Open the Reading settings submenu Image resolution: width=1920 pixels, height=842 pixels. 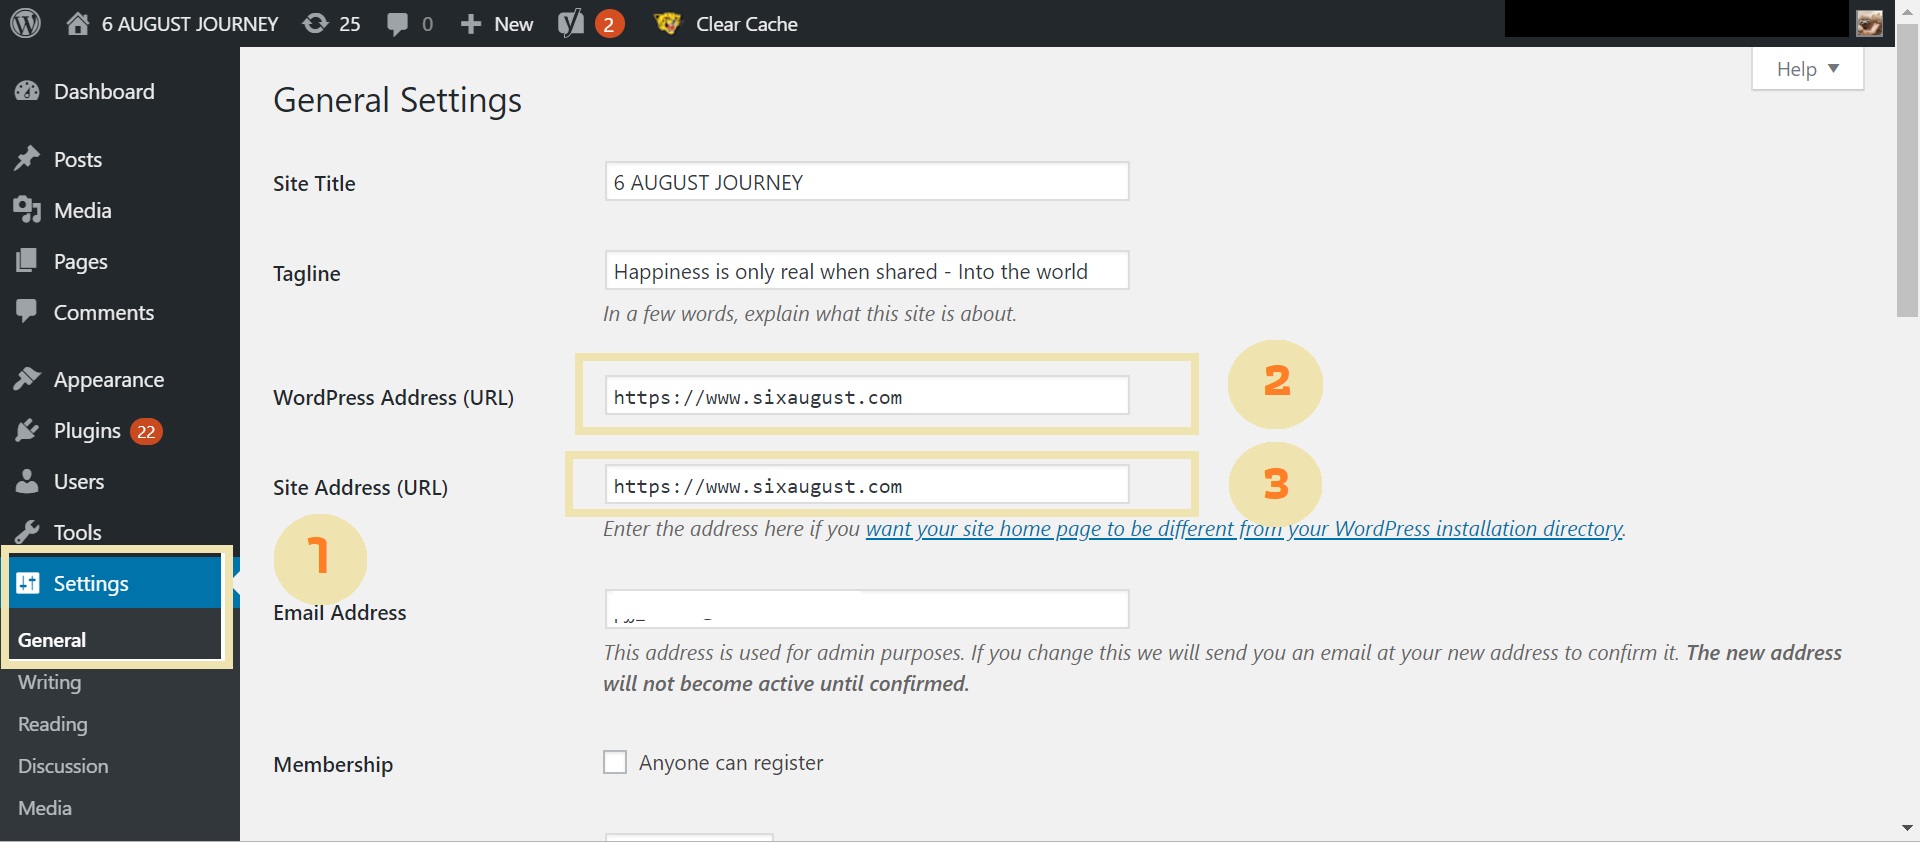point(53,724)
